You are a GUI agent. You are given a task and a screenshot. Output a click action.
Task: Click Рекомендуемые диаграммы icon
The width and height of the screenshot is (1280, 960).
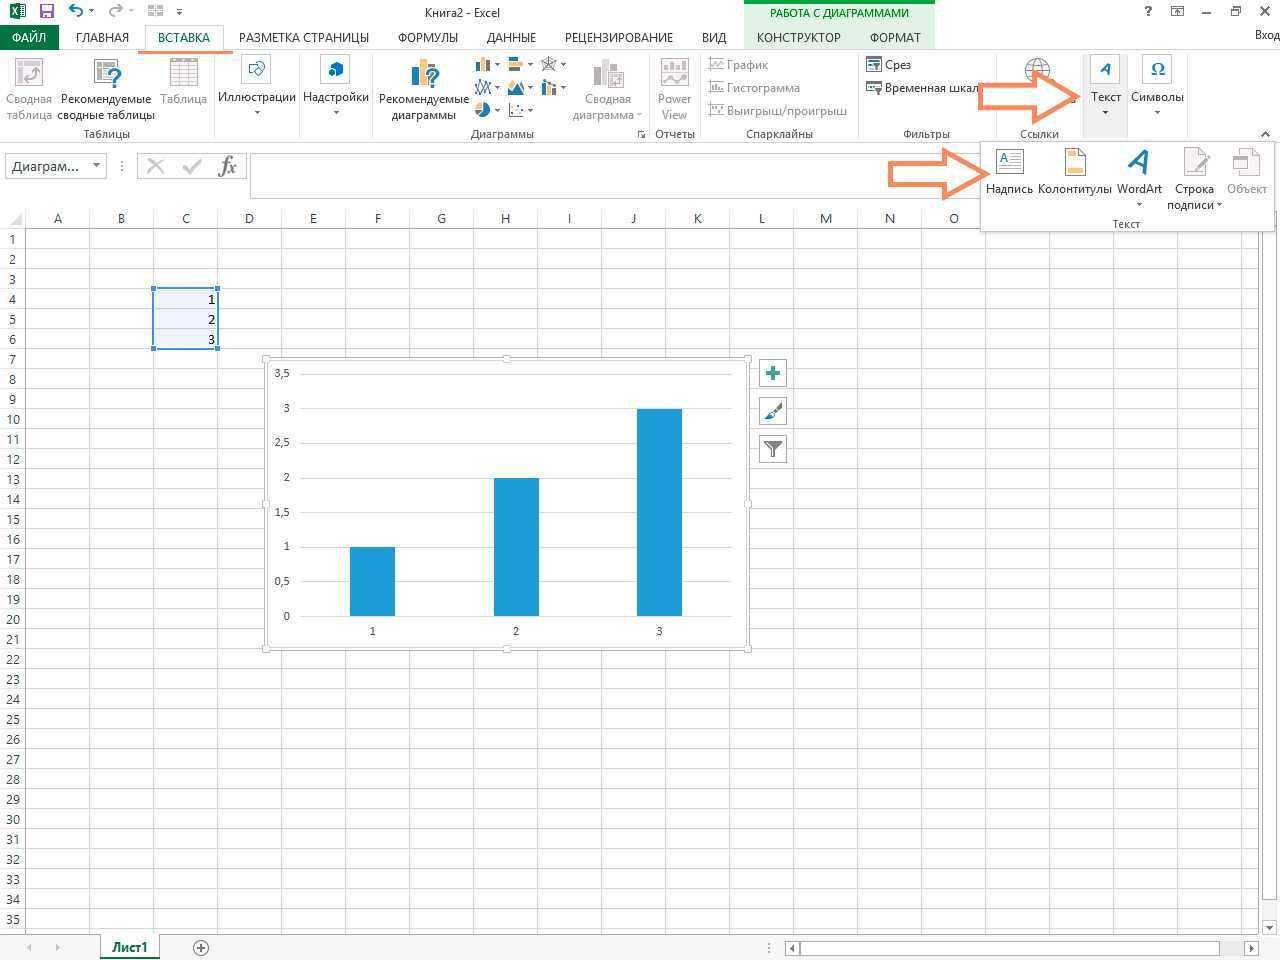pos(424,89)
